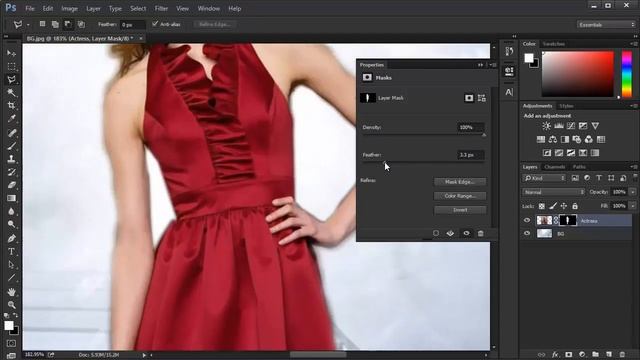Toggle mask visibility eye in Properties panel
640x360 pixels.
coord(466,233)
